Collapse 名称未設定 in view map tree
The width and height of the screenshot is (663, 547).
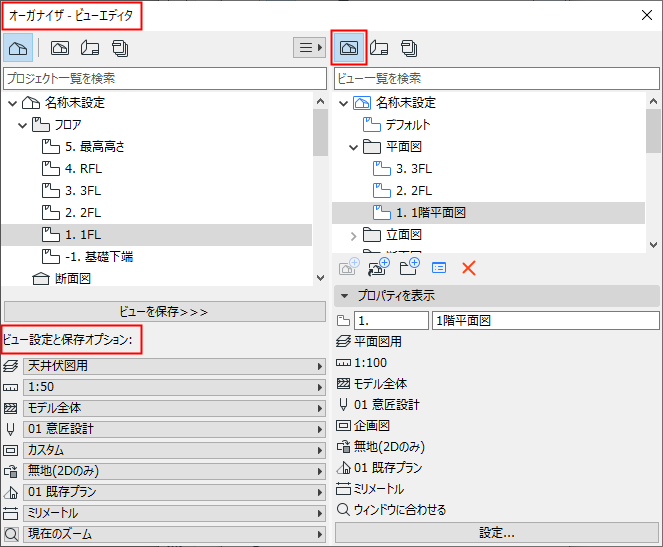click(x=343, y=103)
